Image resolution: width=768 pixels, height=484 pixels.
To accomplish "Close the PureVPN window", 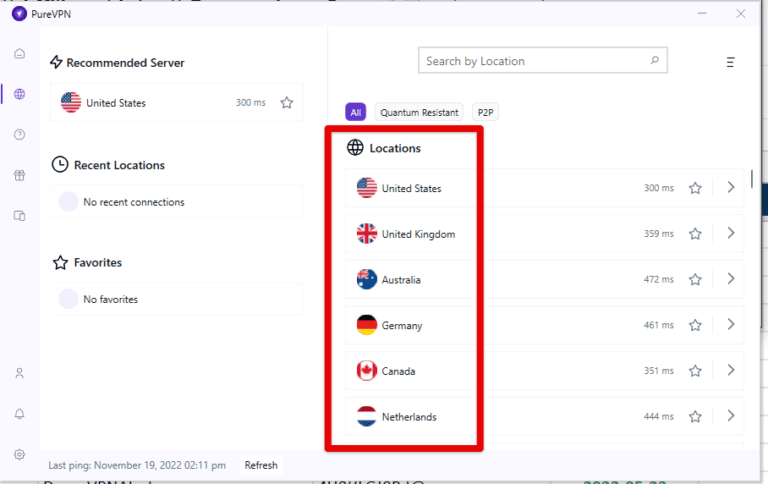I will [741, 14].
